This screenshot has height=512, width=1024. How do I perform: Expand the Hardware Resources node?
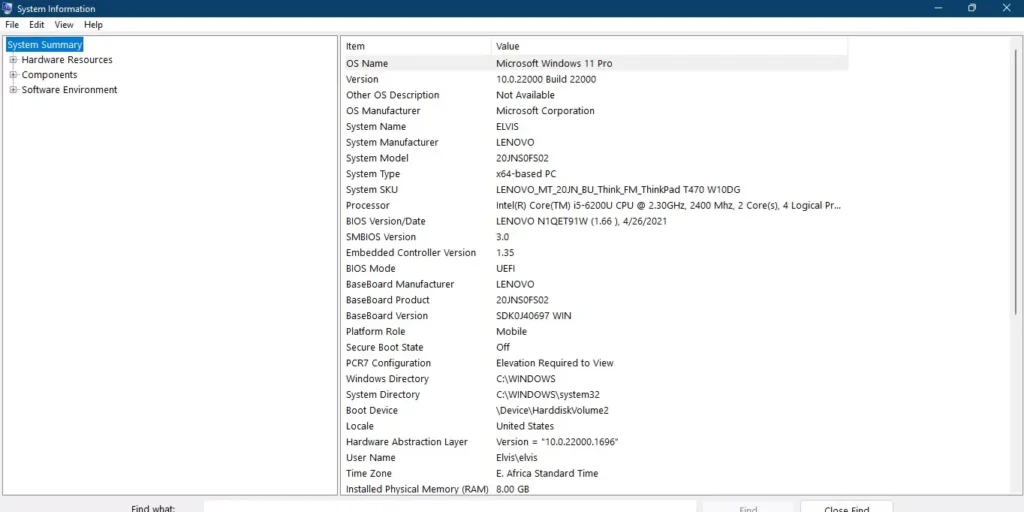click(13, 59)
